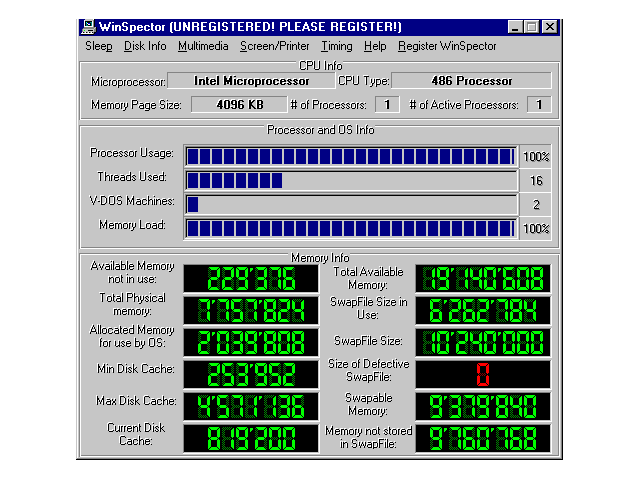Open the Disk Info menu
The image size is (640, 480).
coord(145,46)
